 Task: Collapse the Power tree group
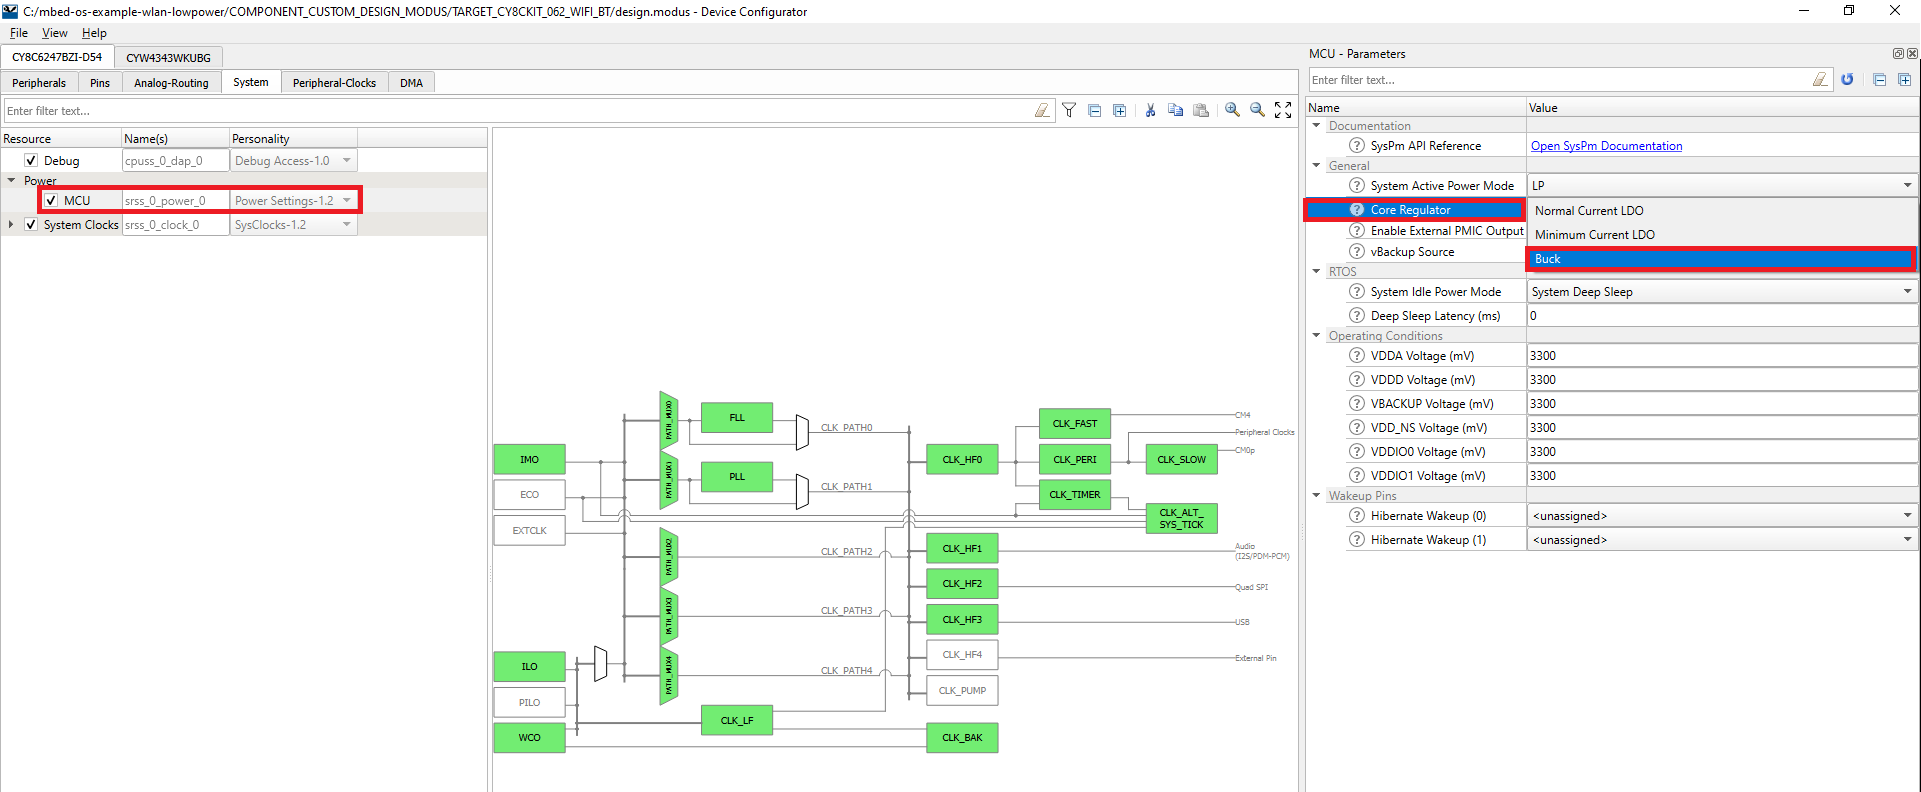[11, 181]
